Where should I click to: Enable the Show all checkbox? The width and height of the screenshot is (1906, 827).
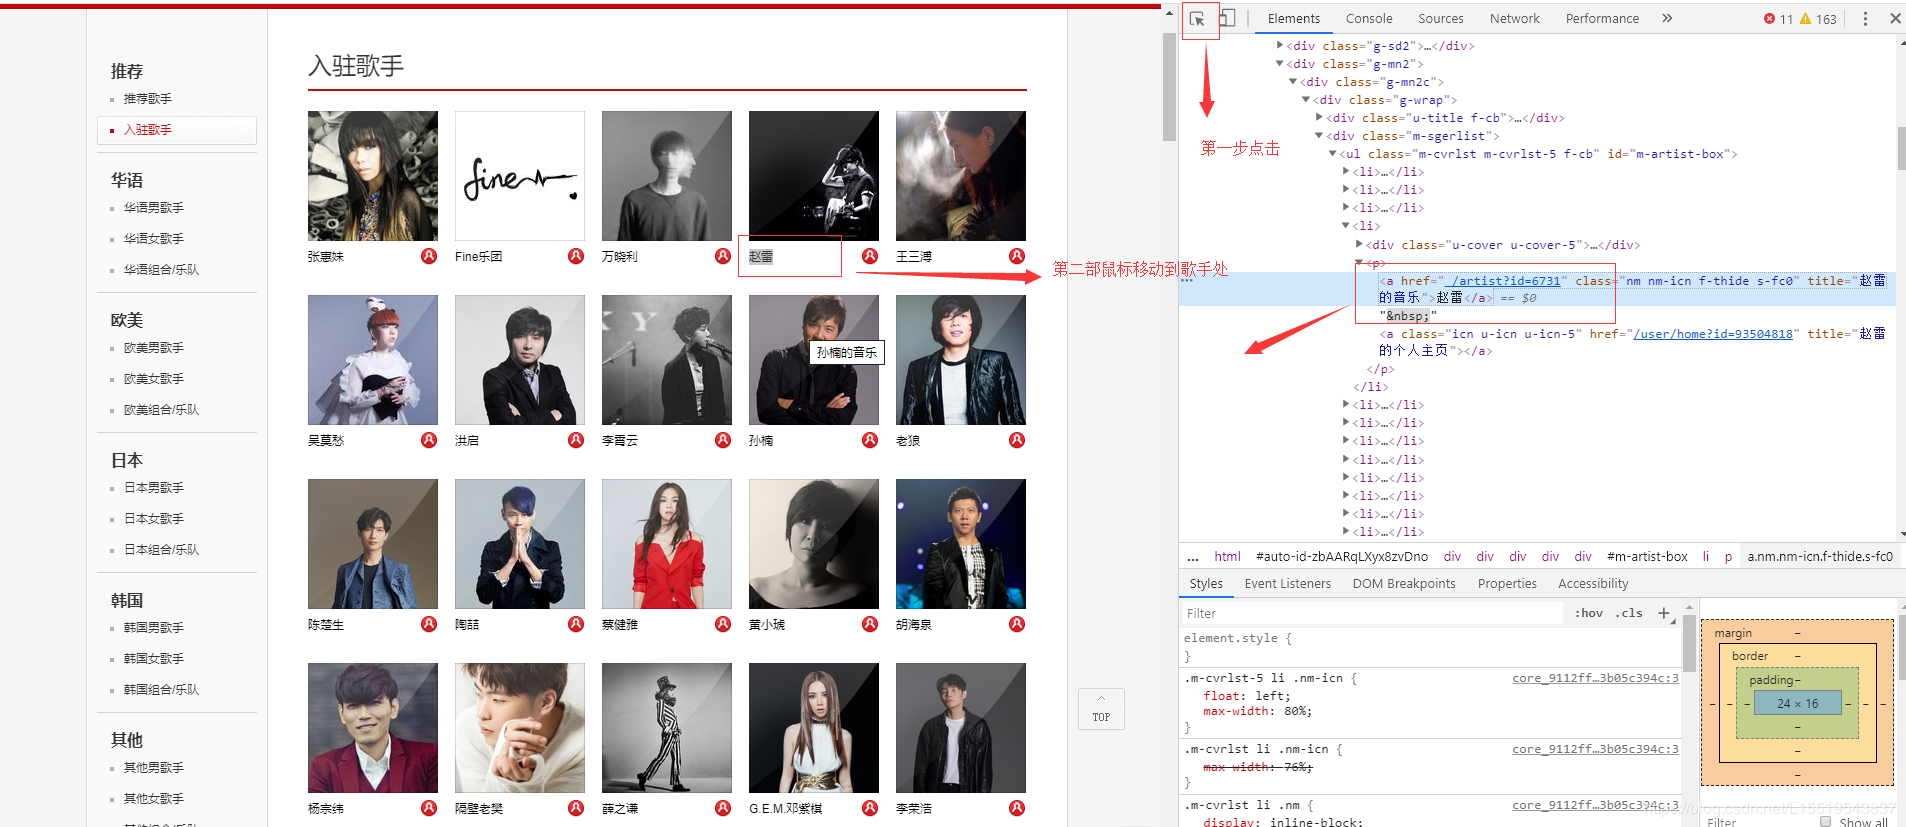1826,822
